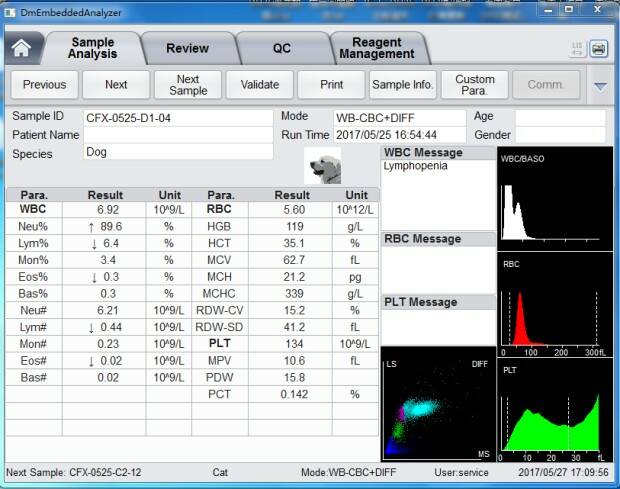Click the dog species picture
Image resolution: width=620 pixels, height=489 pixels.
(323, 165)
